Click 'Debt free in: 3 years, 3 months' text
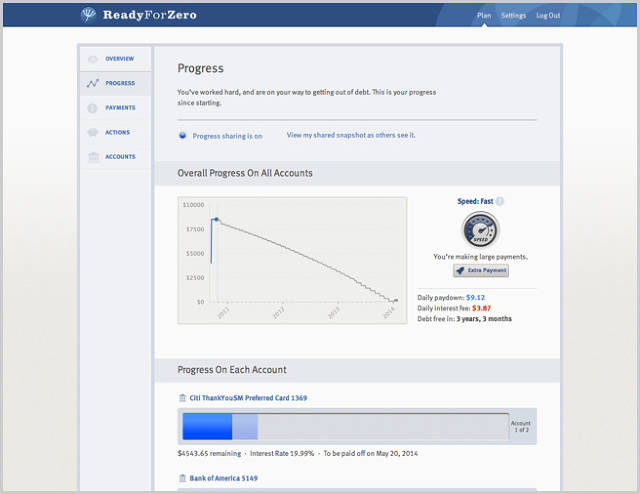Viewport: 640px width, 494px height. [464, 319]
